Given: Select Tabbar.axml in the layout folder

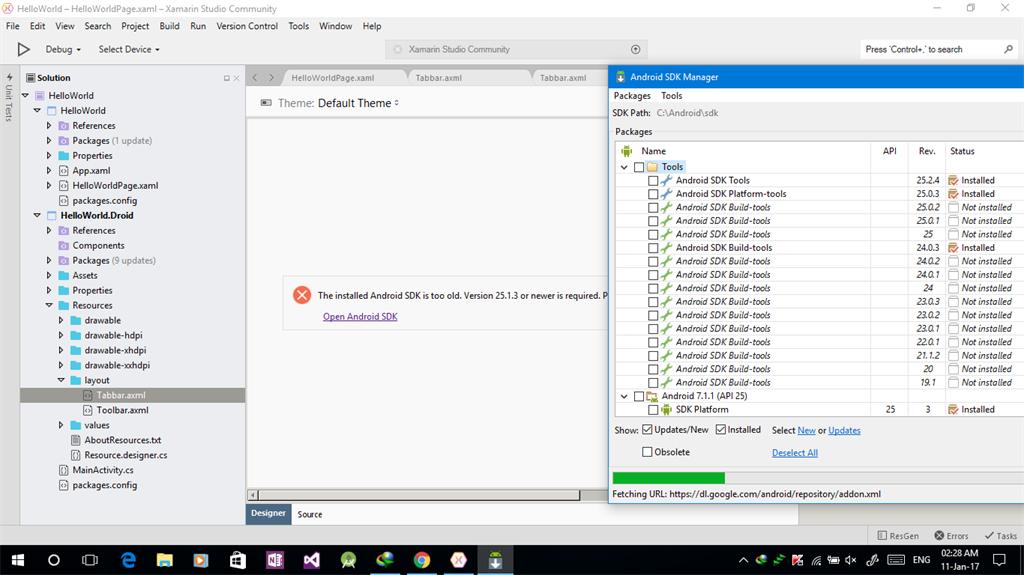Looking at the screenshot, I should click(121, 395).
